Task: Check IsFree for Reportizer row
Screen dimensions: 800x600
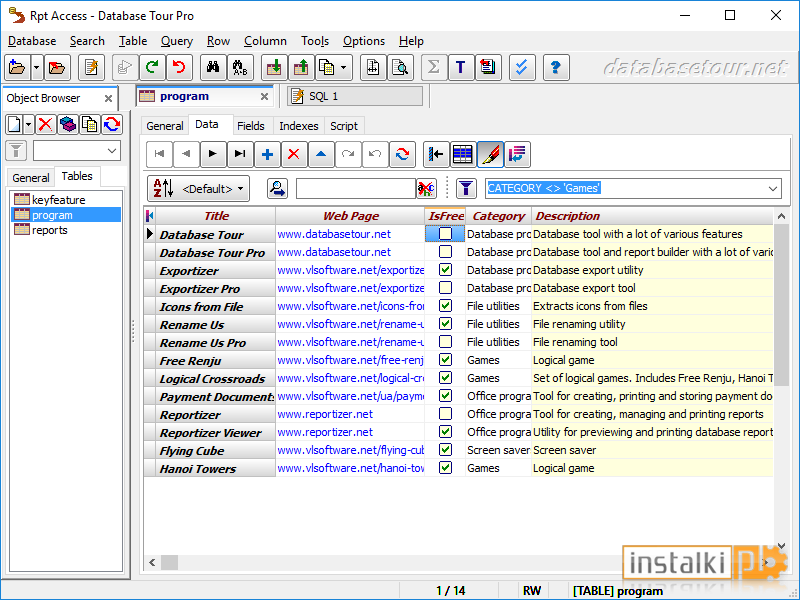Action: click(x=445, y=414)
